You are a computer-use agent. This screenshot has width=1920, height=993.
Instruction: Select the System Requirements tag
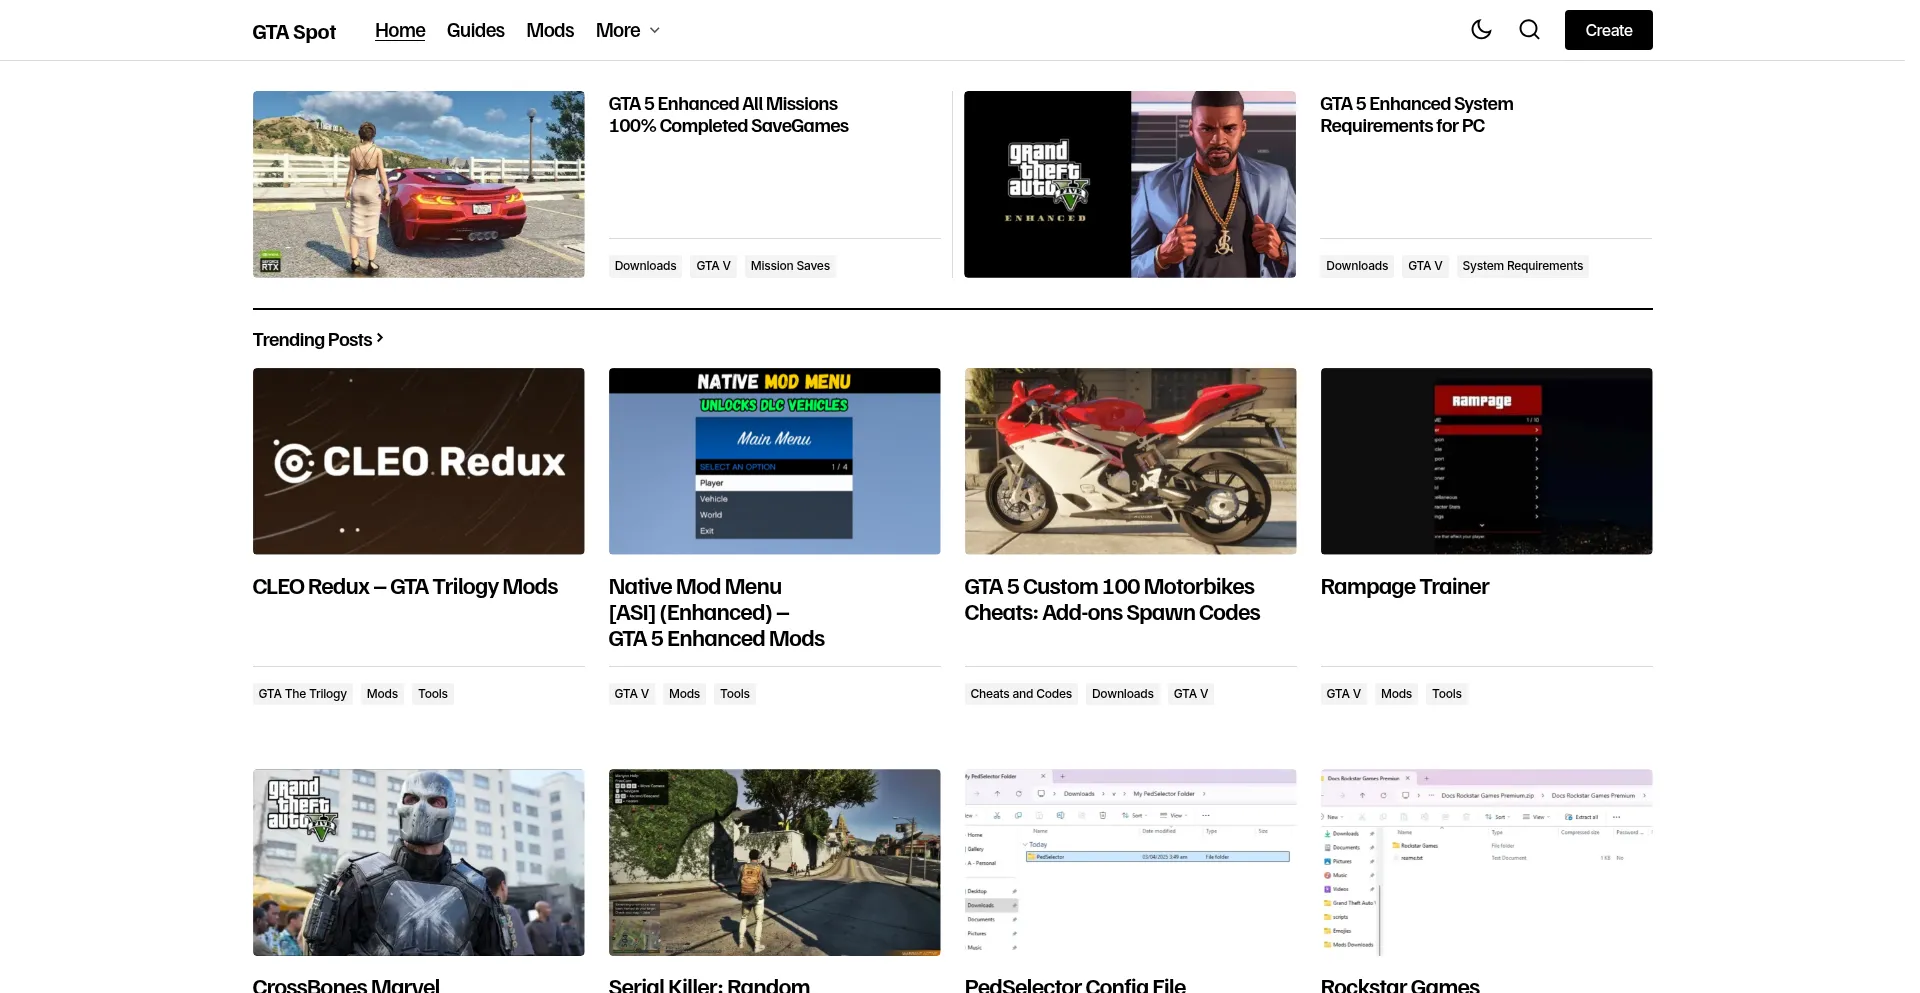tap(1522, 266)
